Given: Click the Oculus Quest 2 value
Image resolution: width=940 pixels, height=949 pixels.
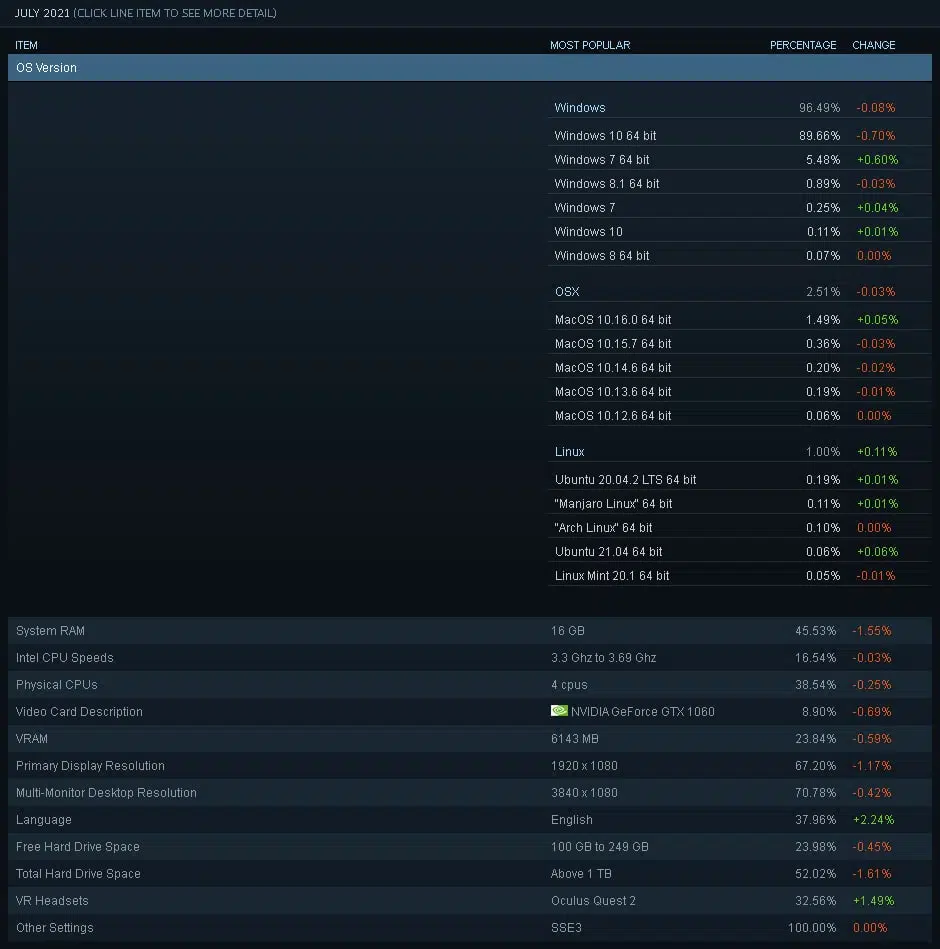Looking at the screenshot, I should tap(593, 901).
